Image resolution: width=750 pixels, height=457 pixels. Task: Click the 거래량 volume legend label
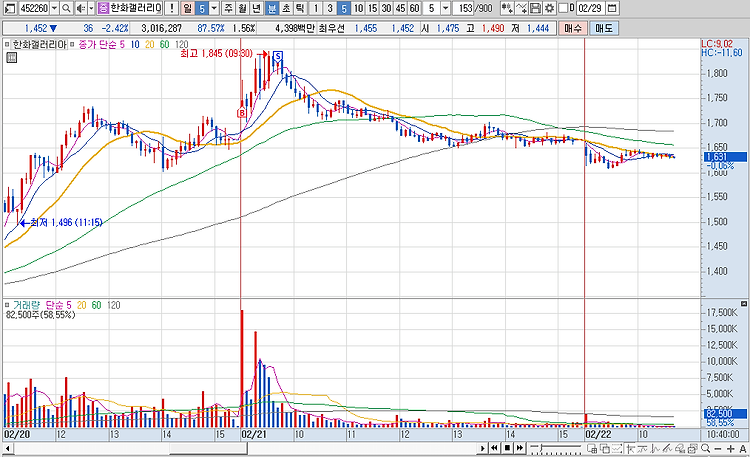tap(27, 305)
